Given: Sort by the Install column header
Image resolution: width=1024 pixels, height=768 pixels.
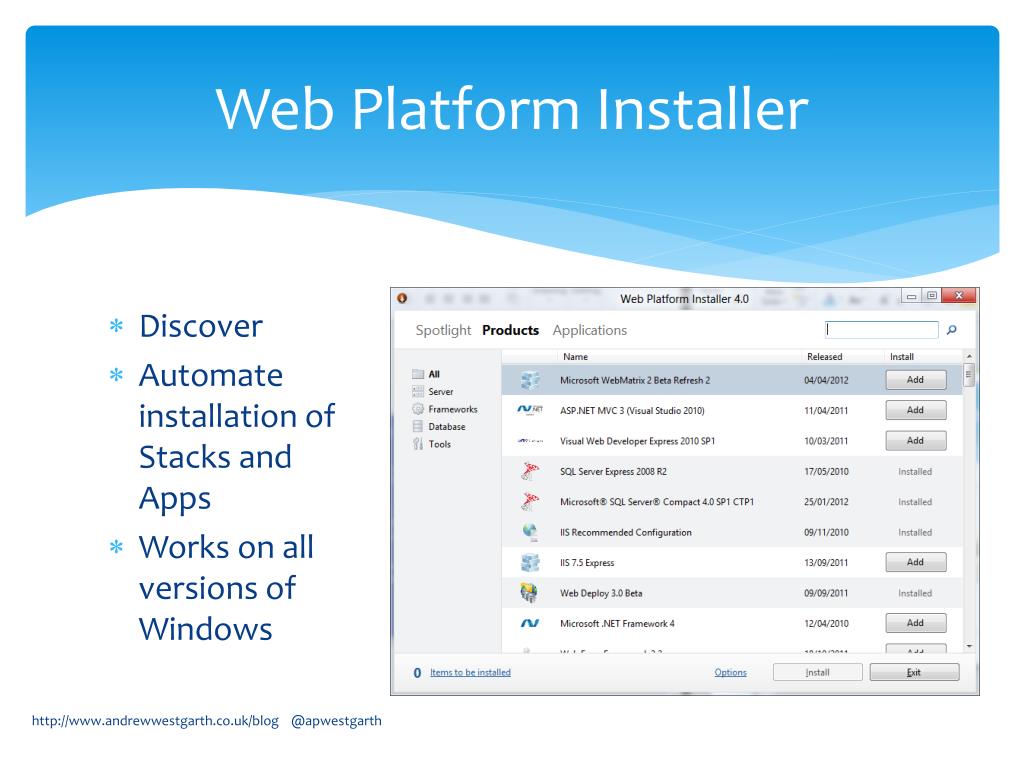Looking at the screenshot, I should click(902, 357).
